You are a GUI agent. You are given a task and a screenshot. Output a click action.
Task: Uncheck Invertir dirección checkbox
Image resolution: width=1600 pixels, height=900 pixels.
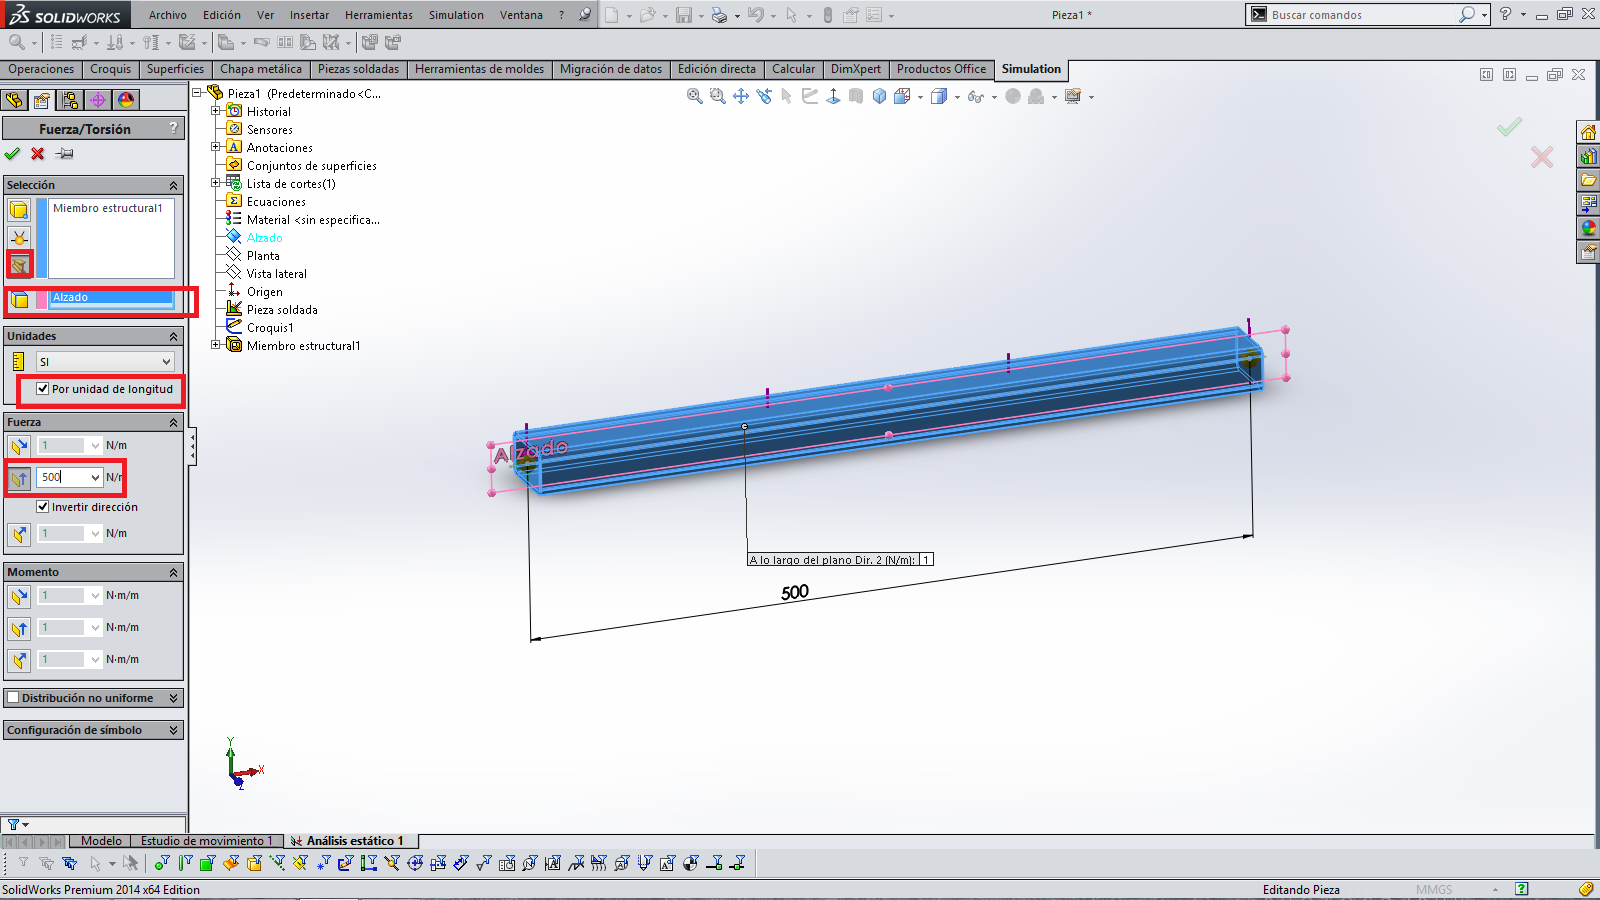click(43, 507)
